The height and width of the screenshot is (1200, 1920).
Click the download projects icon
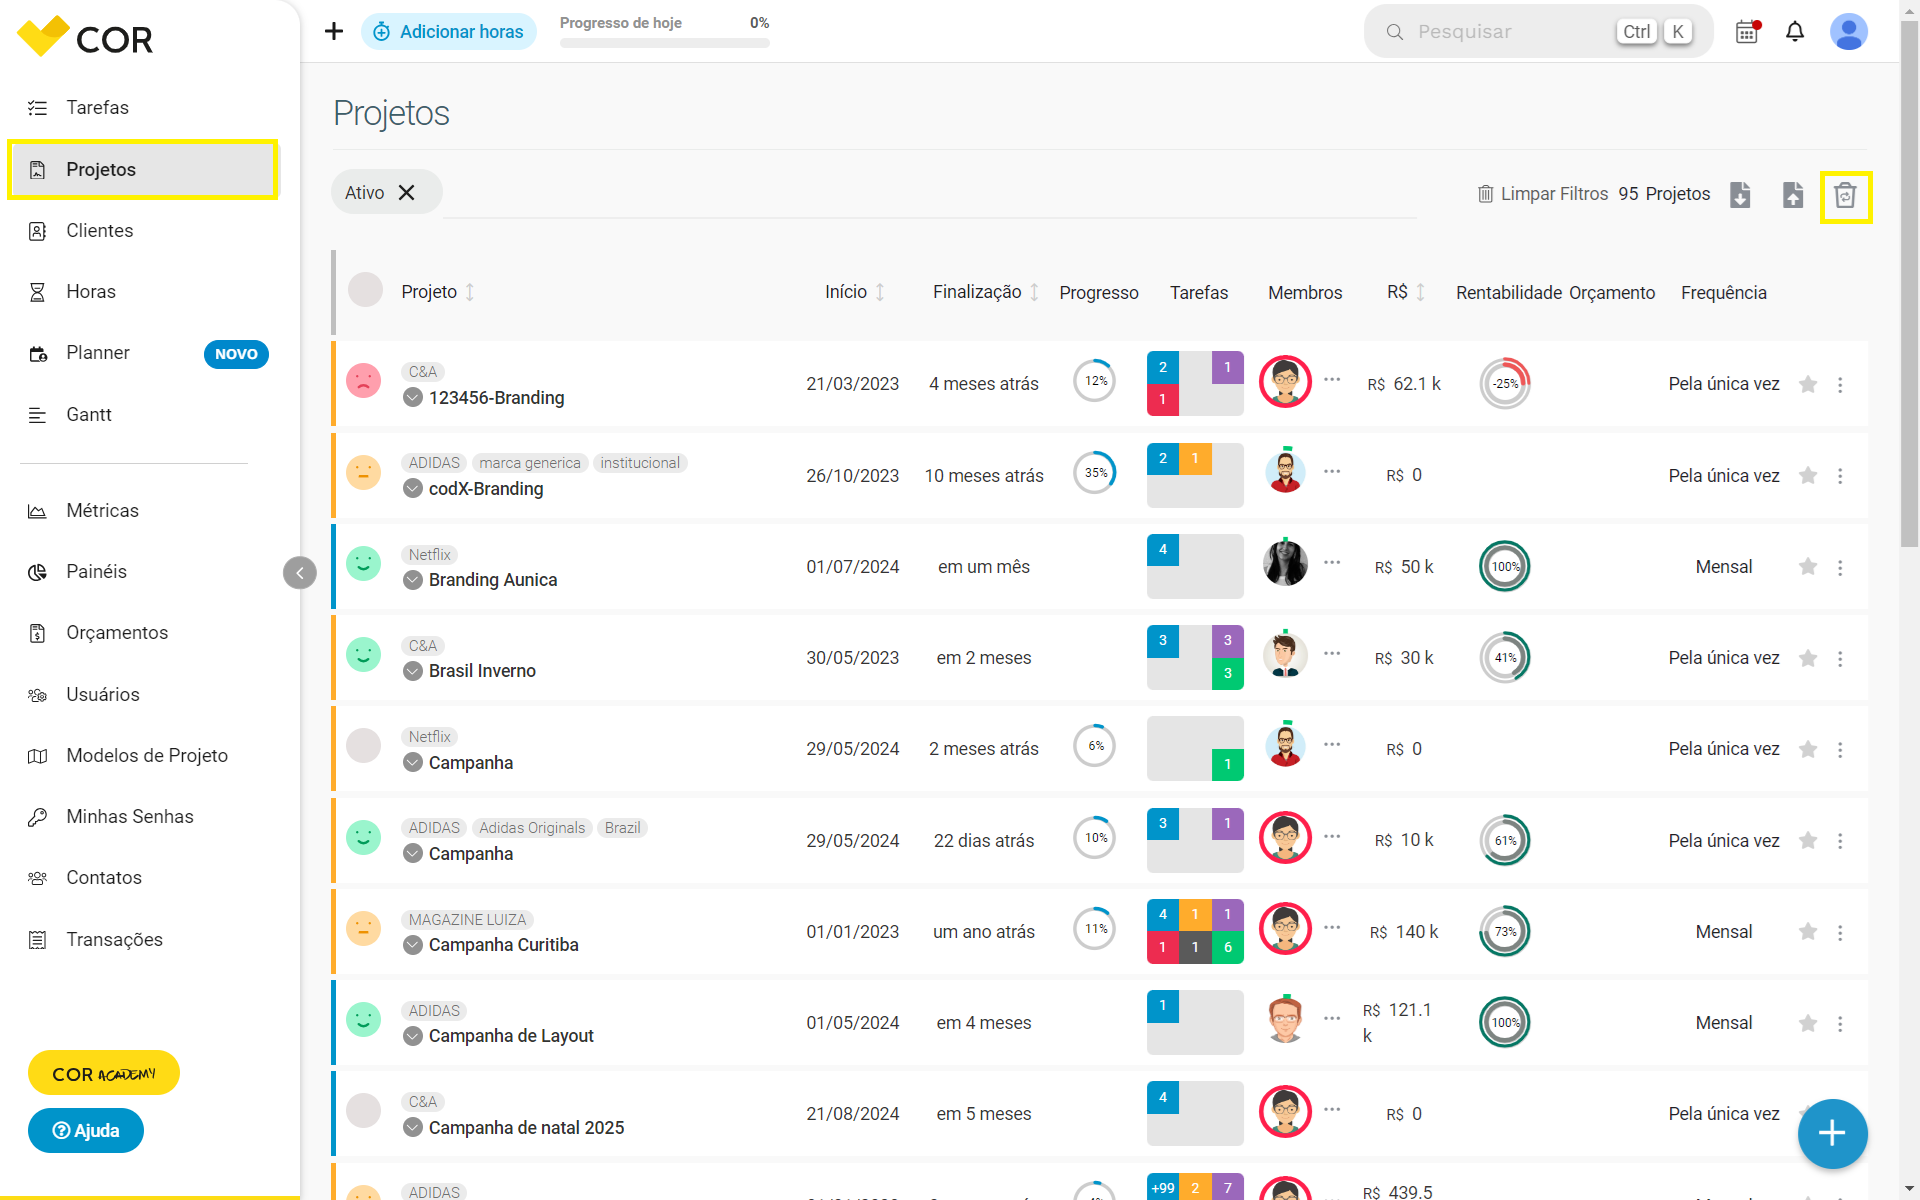1740,194
